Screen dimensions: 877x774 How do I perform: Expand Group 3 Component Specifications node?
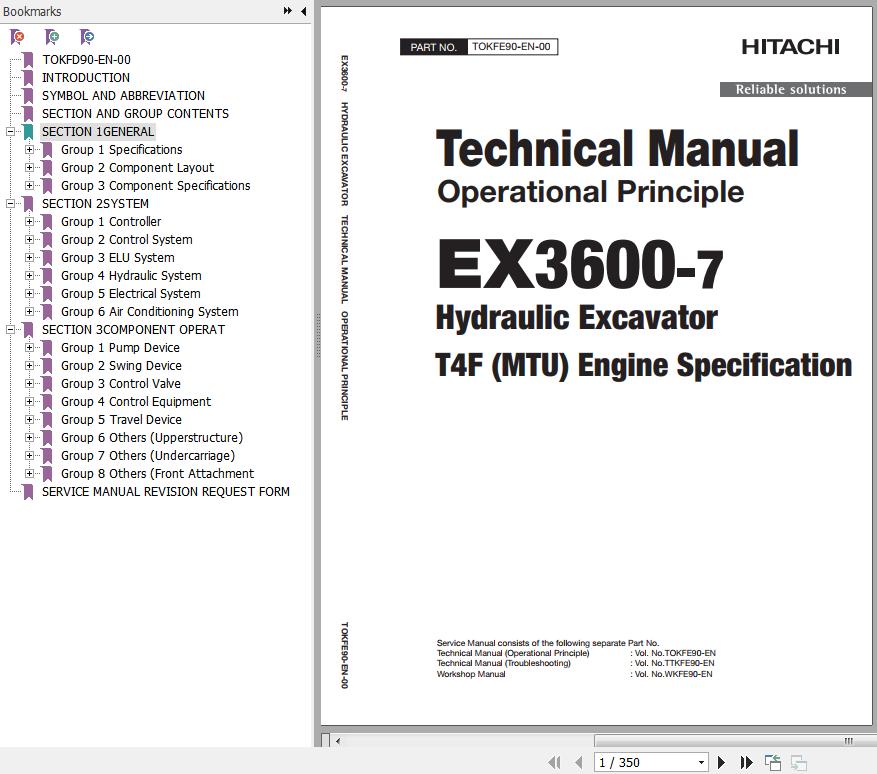pos(29,186)
